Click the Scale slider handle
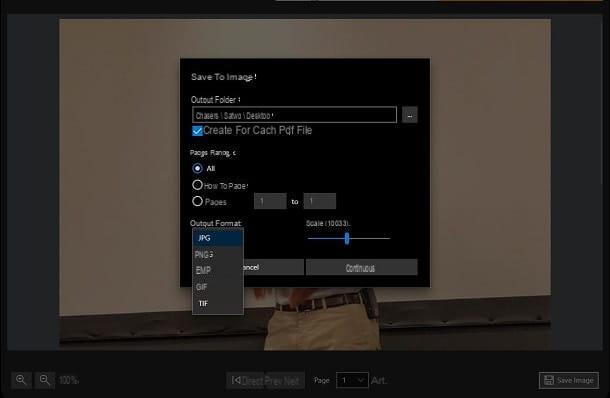 (347, 238)
